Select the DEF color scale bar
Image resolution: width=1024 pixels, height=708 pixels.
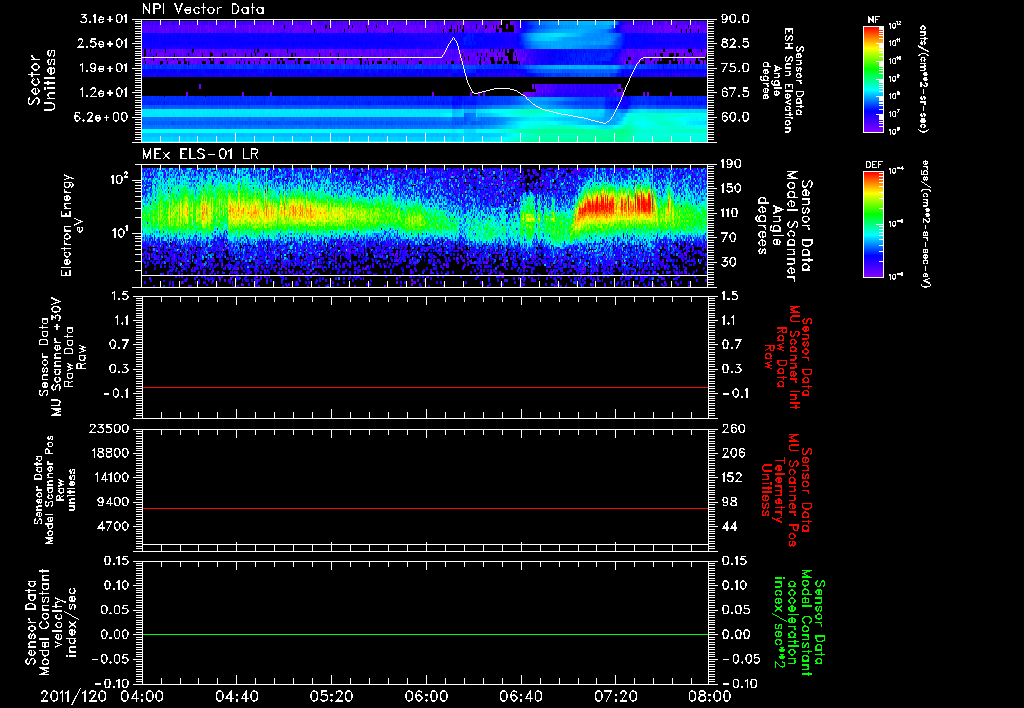point(869,223)
